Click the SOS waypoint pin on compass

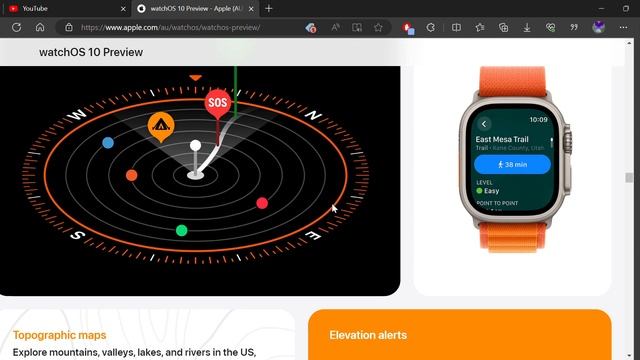point(218,104)
